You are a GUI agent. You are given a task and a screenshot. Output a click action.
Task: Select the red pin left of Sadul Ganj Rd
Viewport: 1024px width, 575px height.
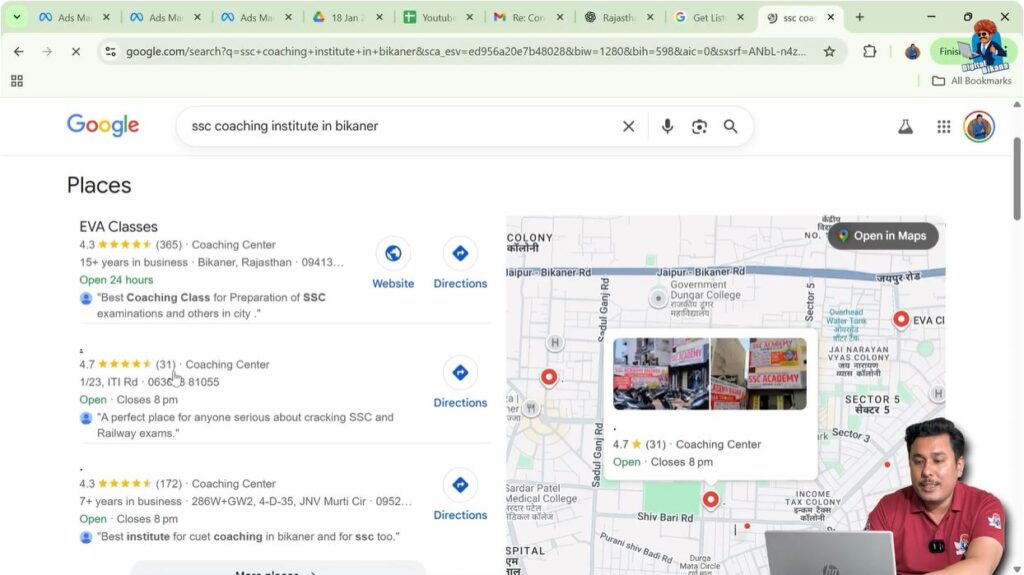coord(549,377)
